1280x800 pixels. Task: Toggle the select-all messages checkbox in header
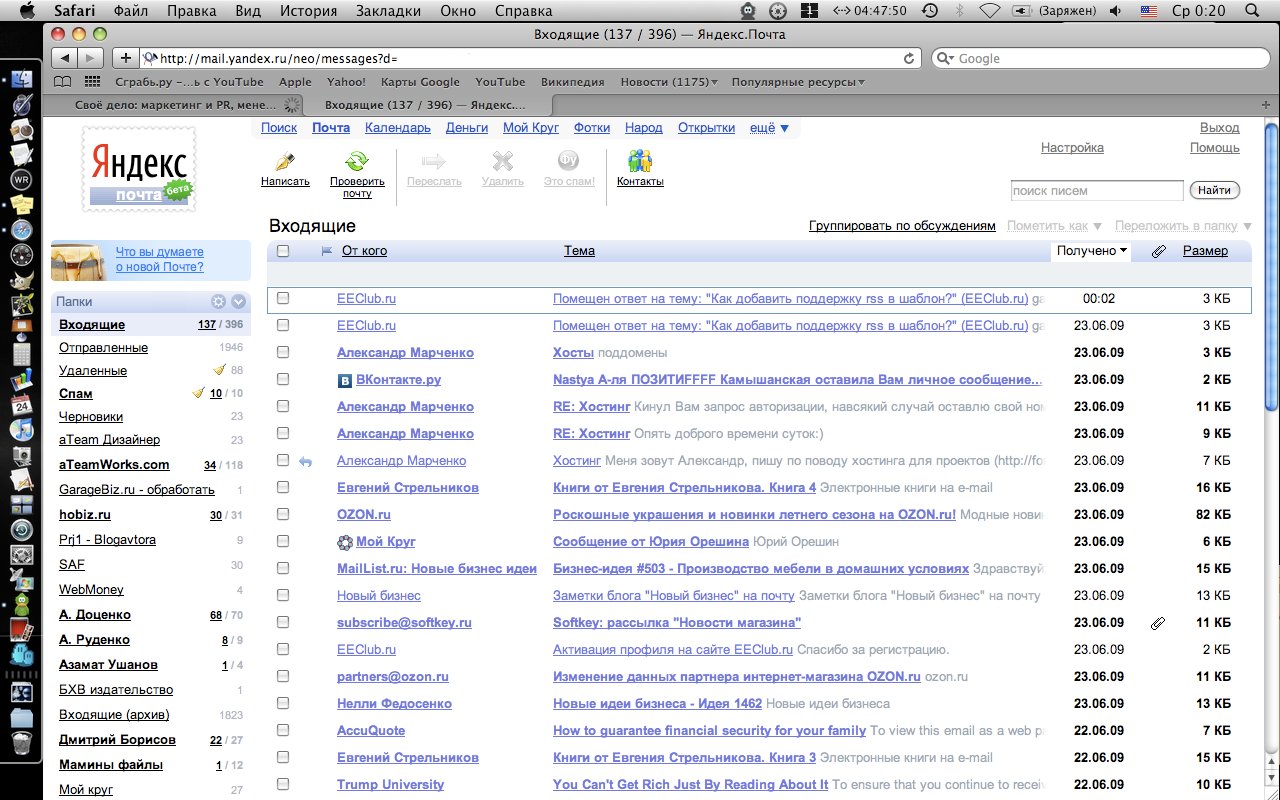(283, 251)
